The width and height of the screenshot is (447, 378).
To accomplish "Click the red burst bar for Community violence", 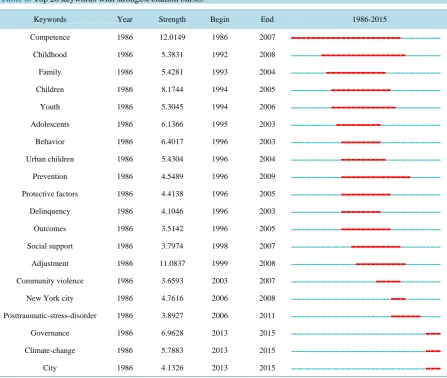I will [x=388, y=282].
